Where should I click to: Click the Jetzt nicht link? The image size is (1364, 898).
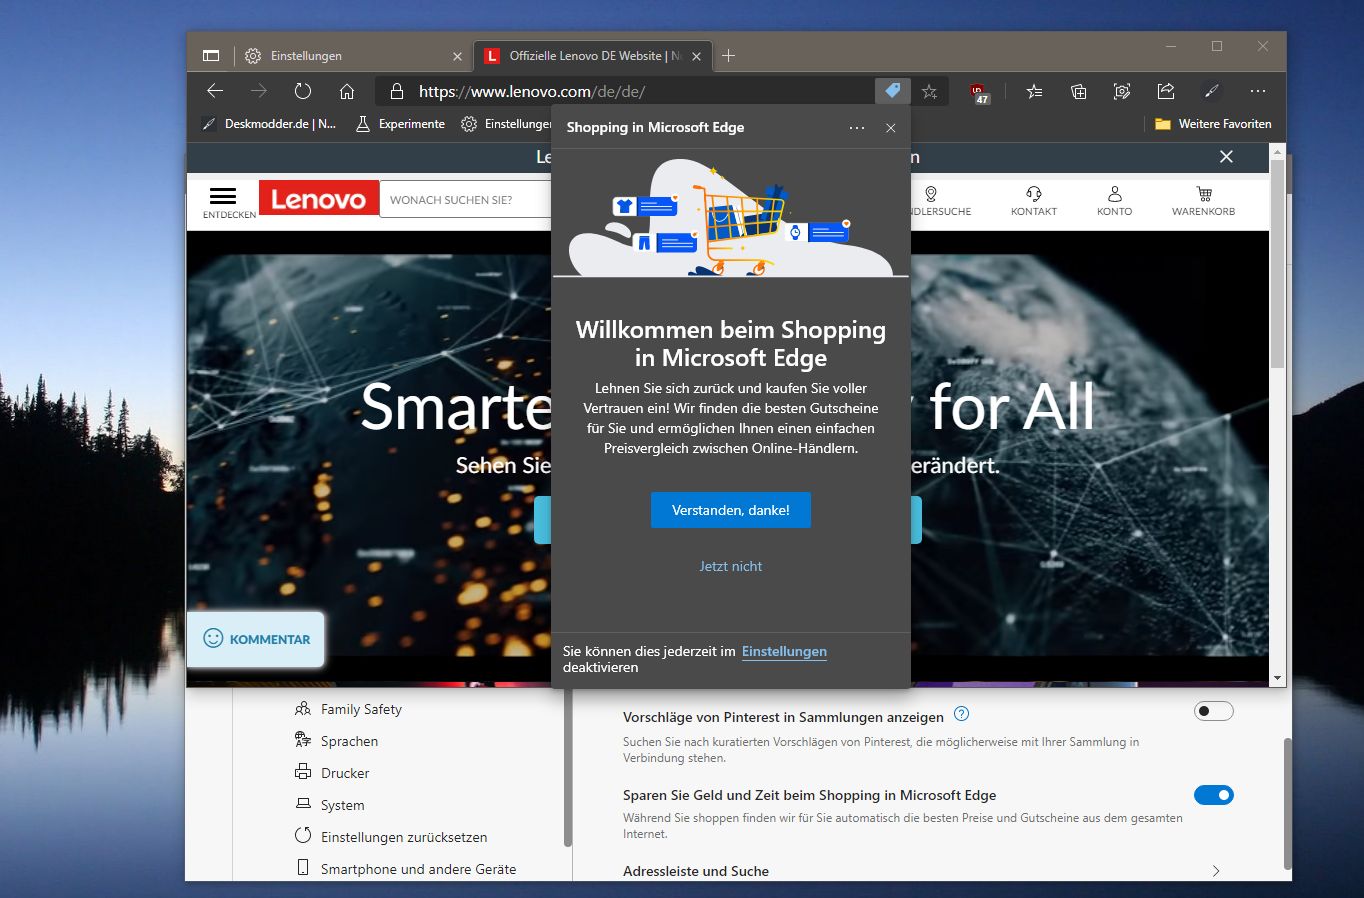click(730, 566)
